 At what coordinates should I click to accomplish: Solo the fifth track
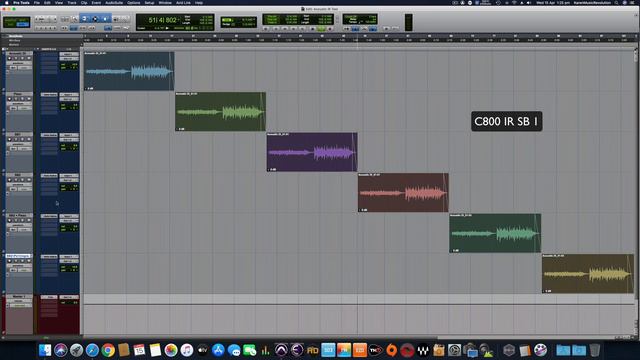(22, 220)
